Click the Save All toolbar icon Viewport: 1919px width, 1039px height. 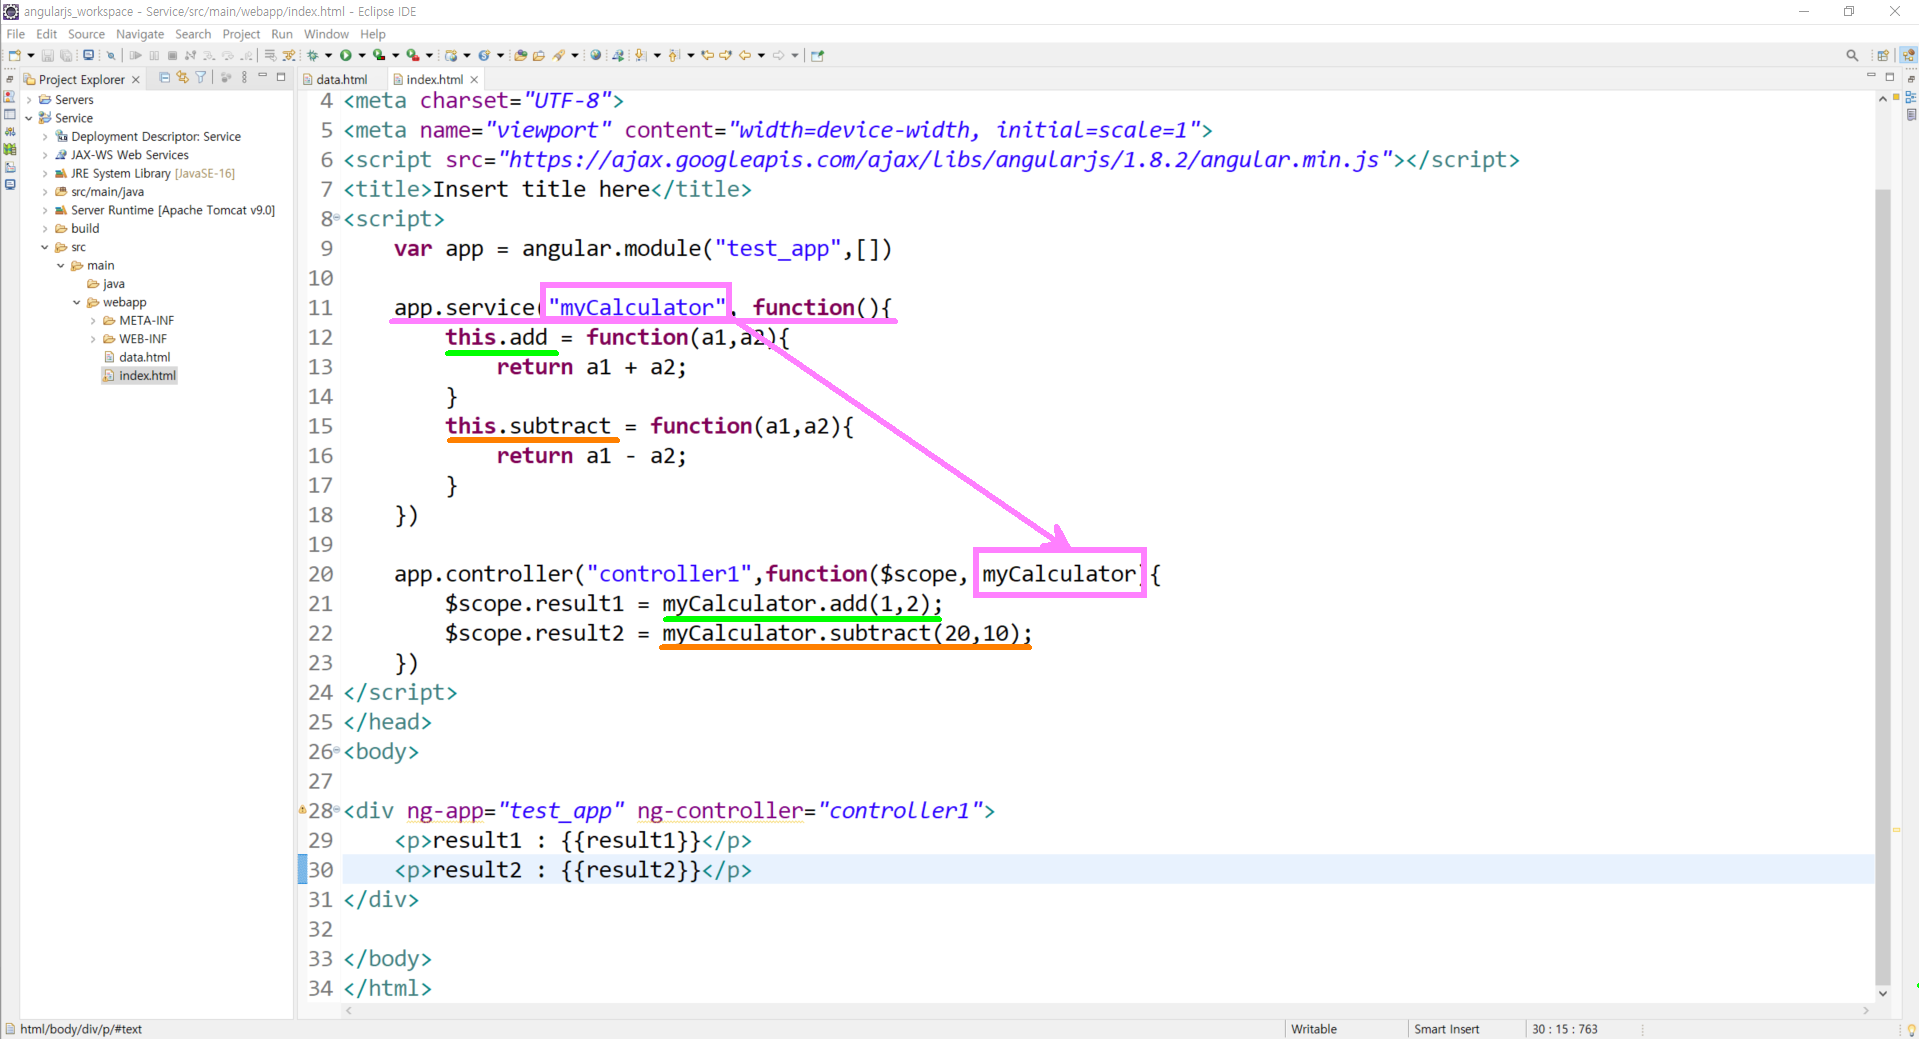click(66, 55)
